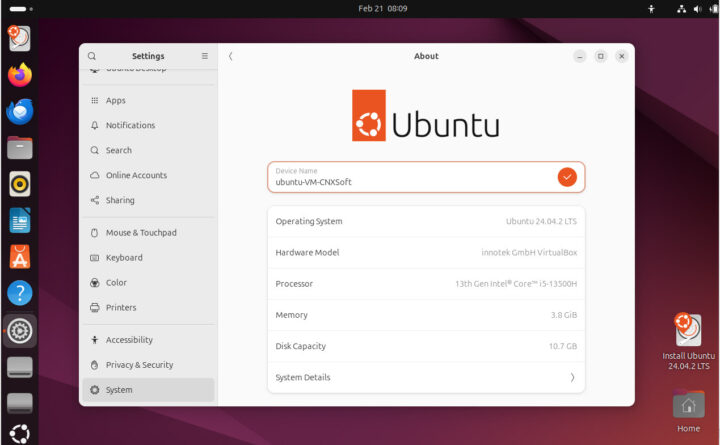The width and height of the screenshot is (720, 445).
Task: Go to Keyboard settings
Action: [x=124, y=258]
